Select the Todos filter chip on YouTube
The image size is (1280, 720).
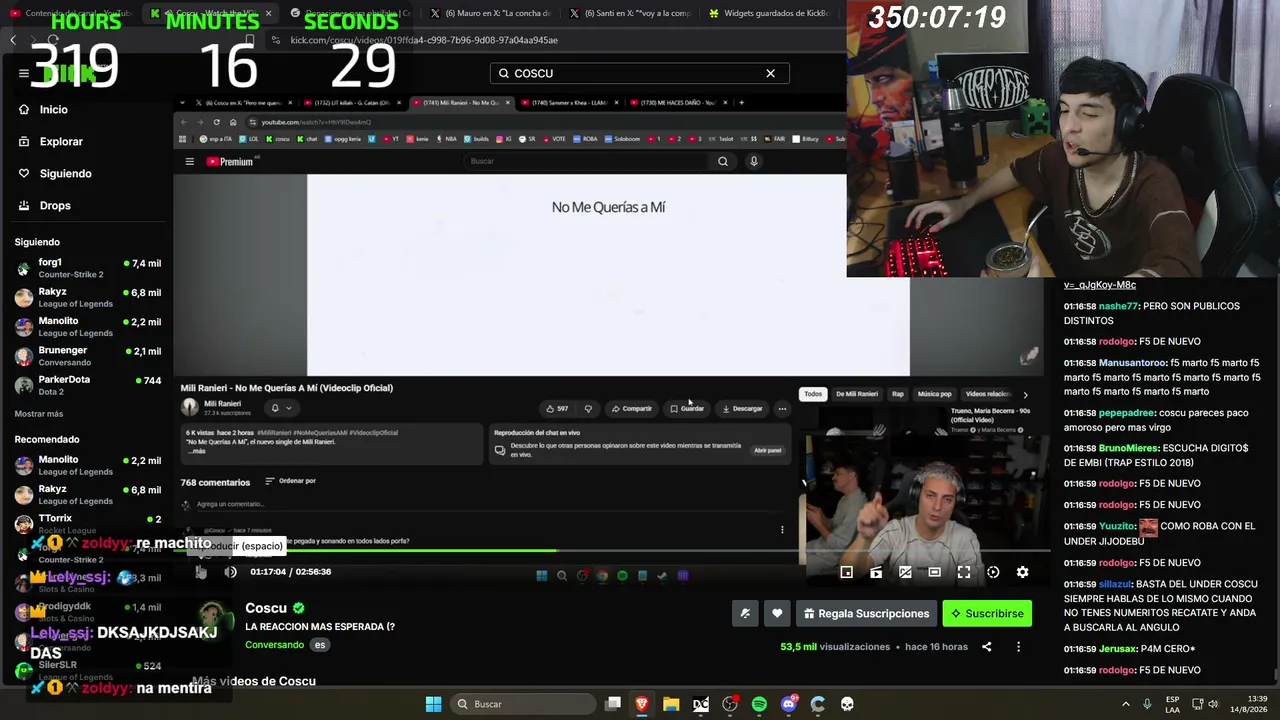click(x=813, y=394)
